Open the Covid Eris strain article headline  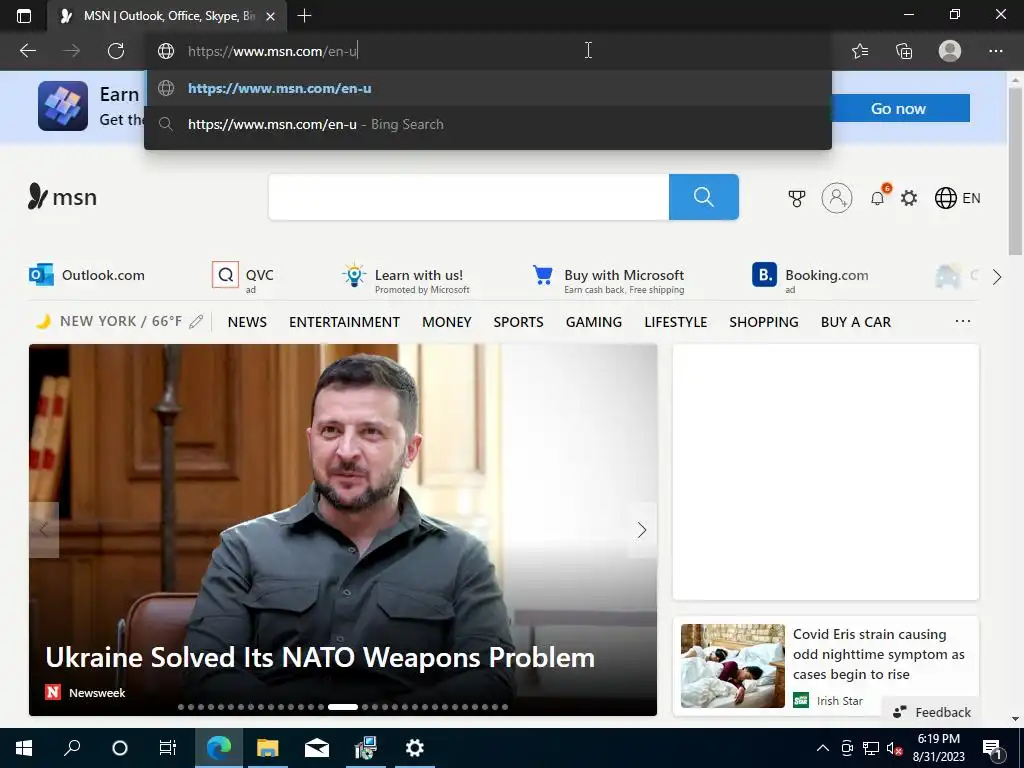tap(878, 654)
